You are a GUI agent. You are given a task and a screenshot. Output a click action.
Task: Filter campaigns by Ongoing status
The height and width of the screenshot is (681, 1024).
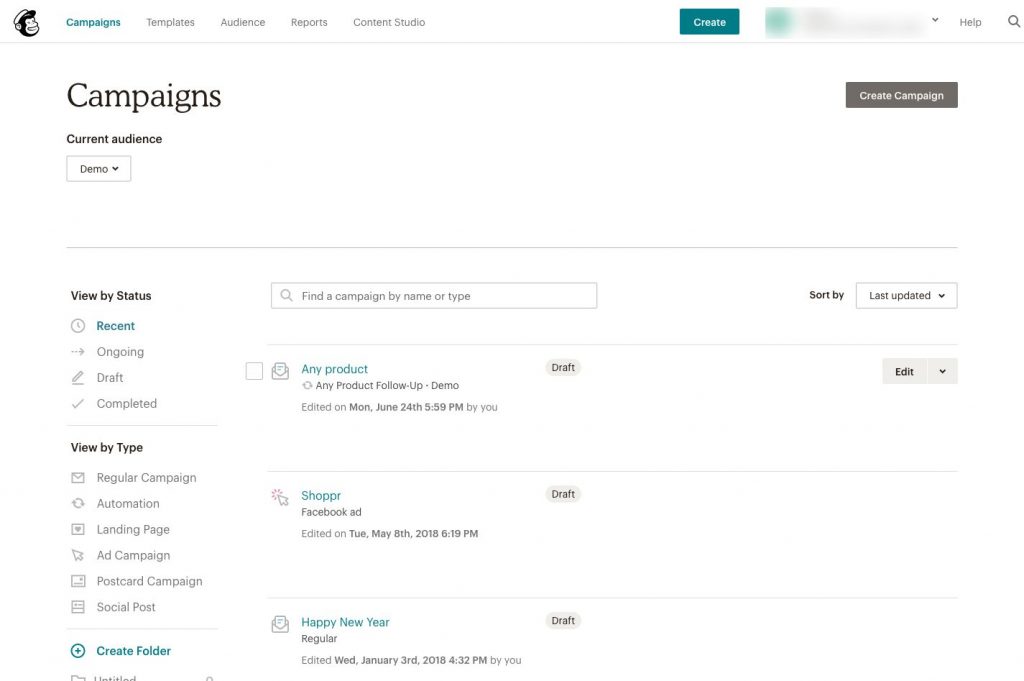click(120, 352)
